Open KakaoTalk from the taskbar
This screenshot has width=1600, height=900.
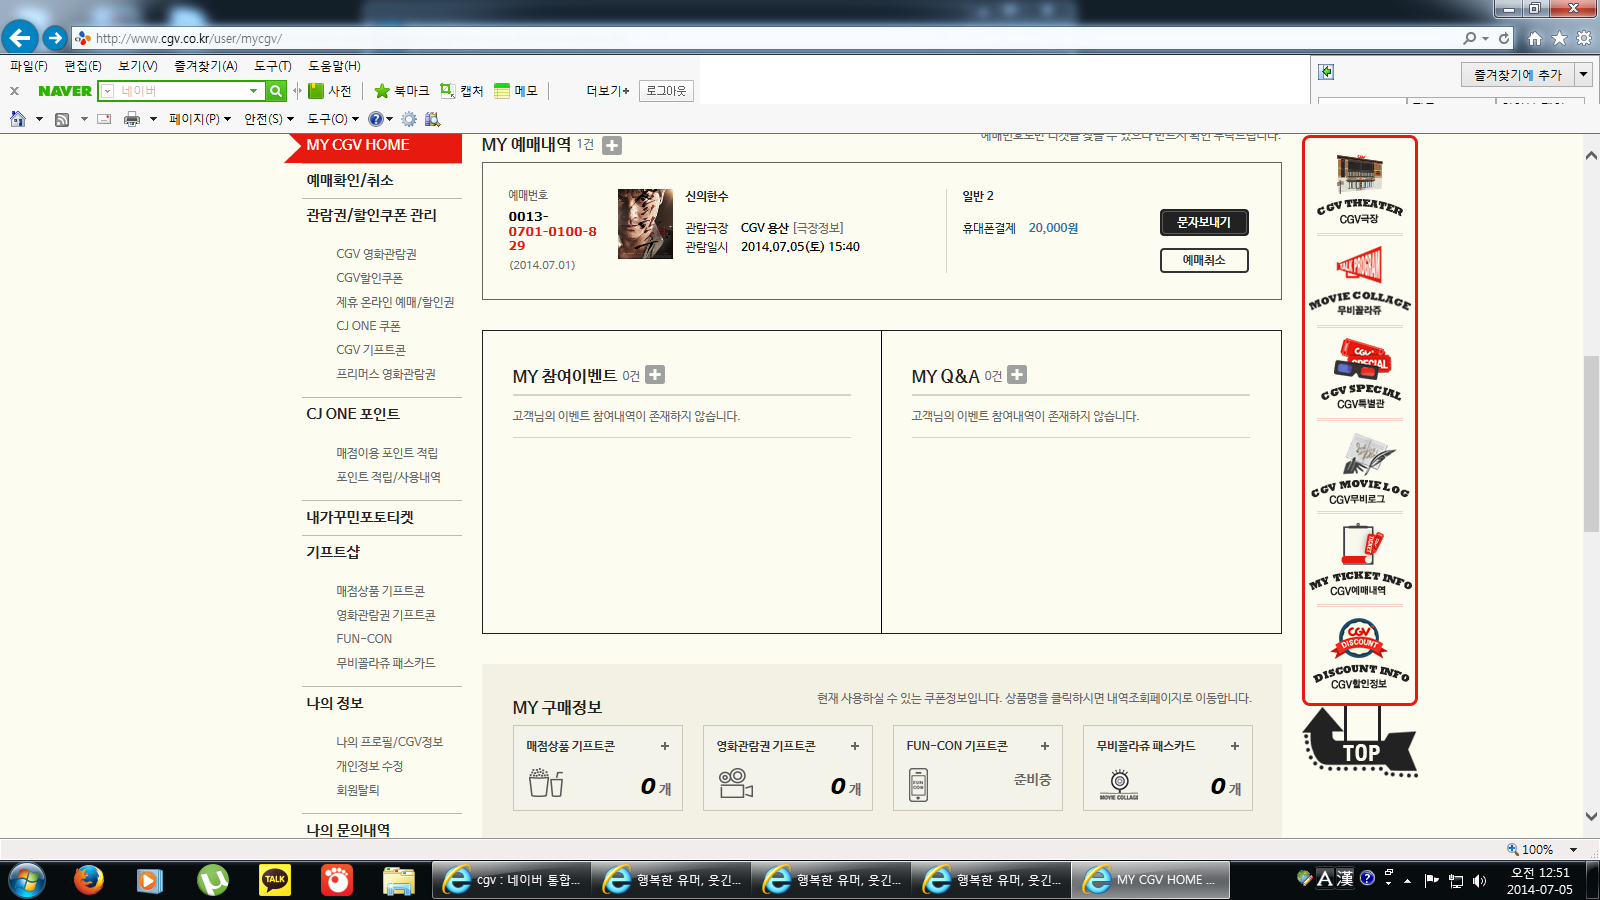click(275, 880)
